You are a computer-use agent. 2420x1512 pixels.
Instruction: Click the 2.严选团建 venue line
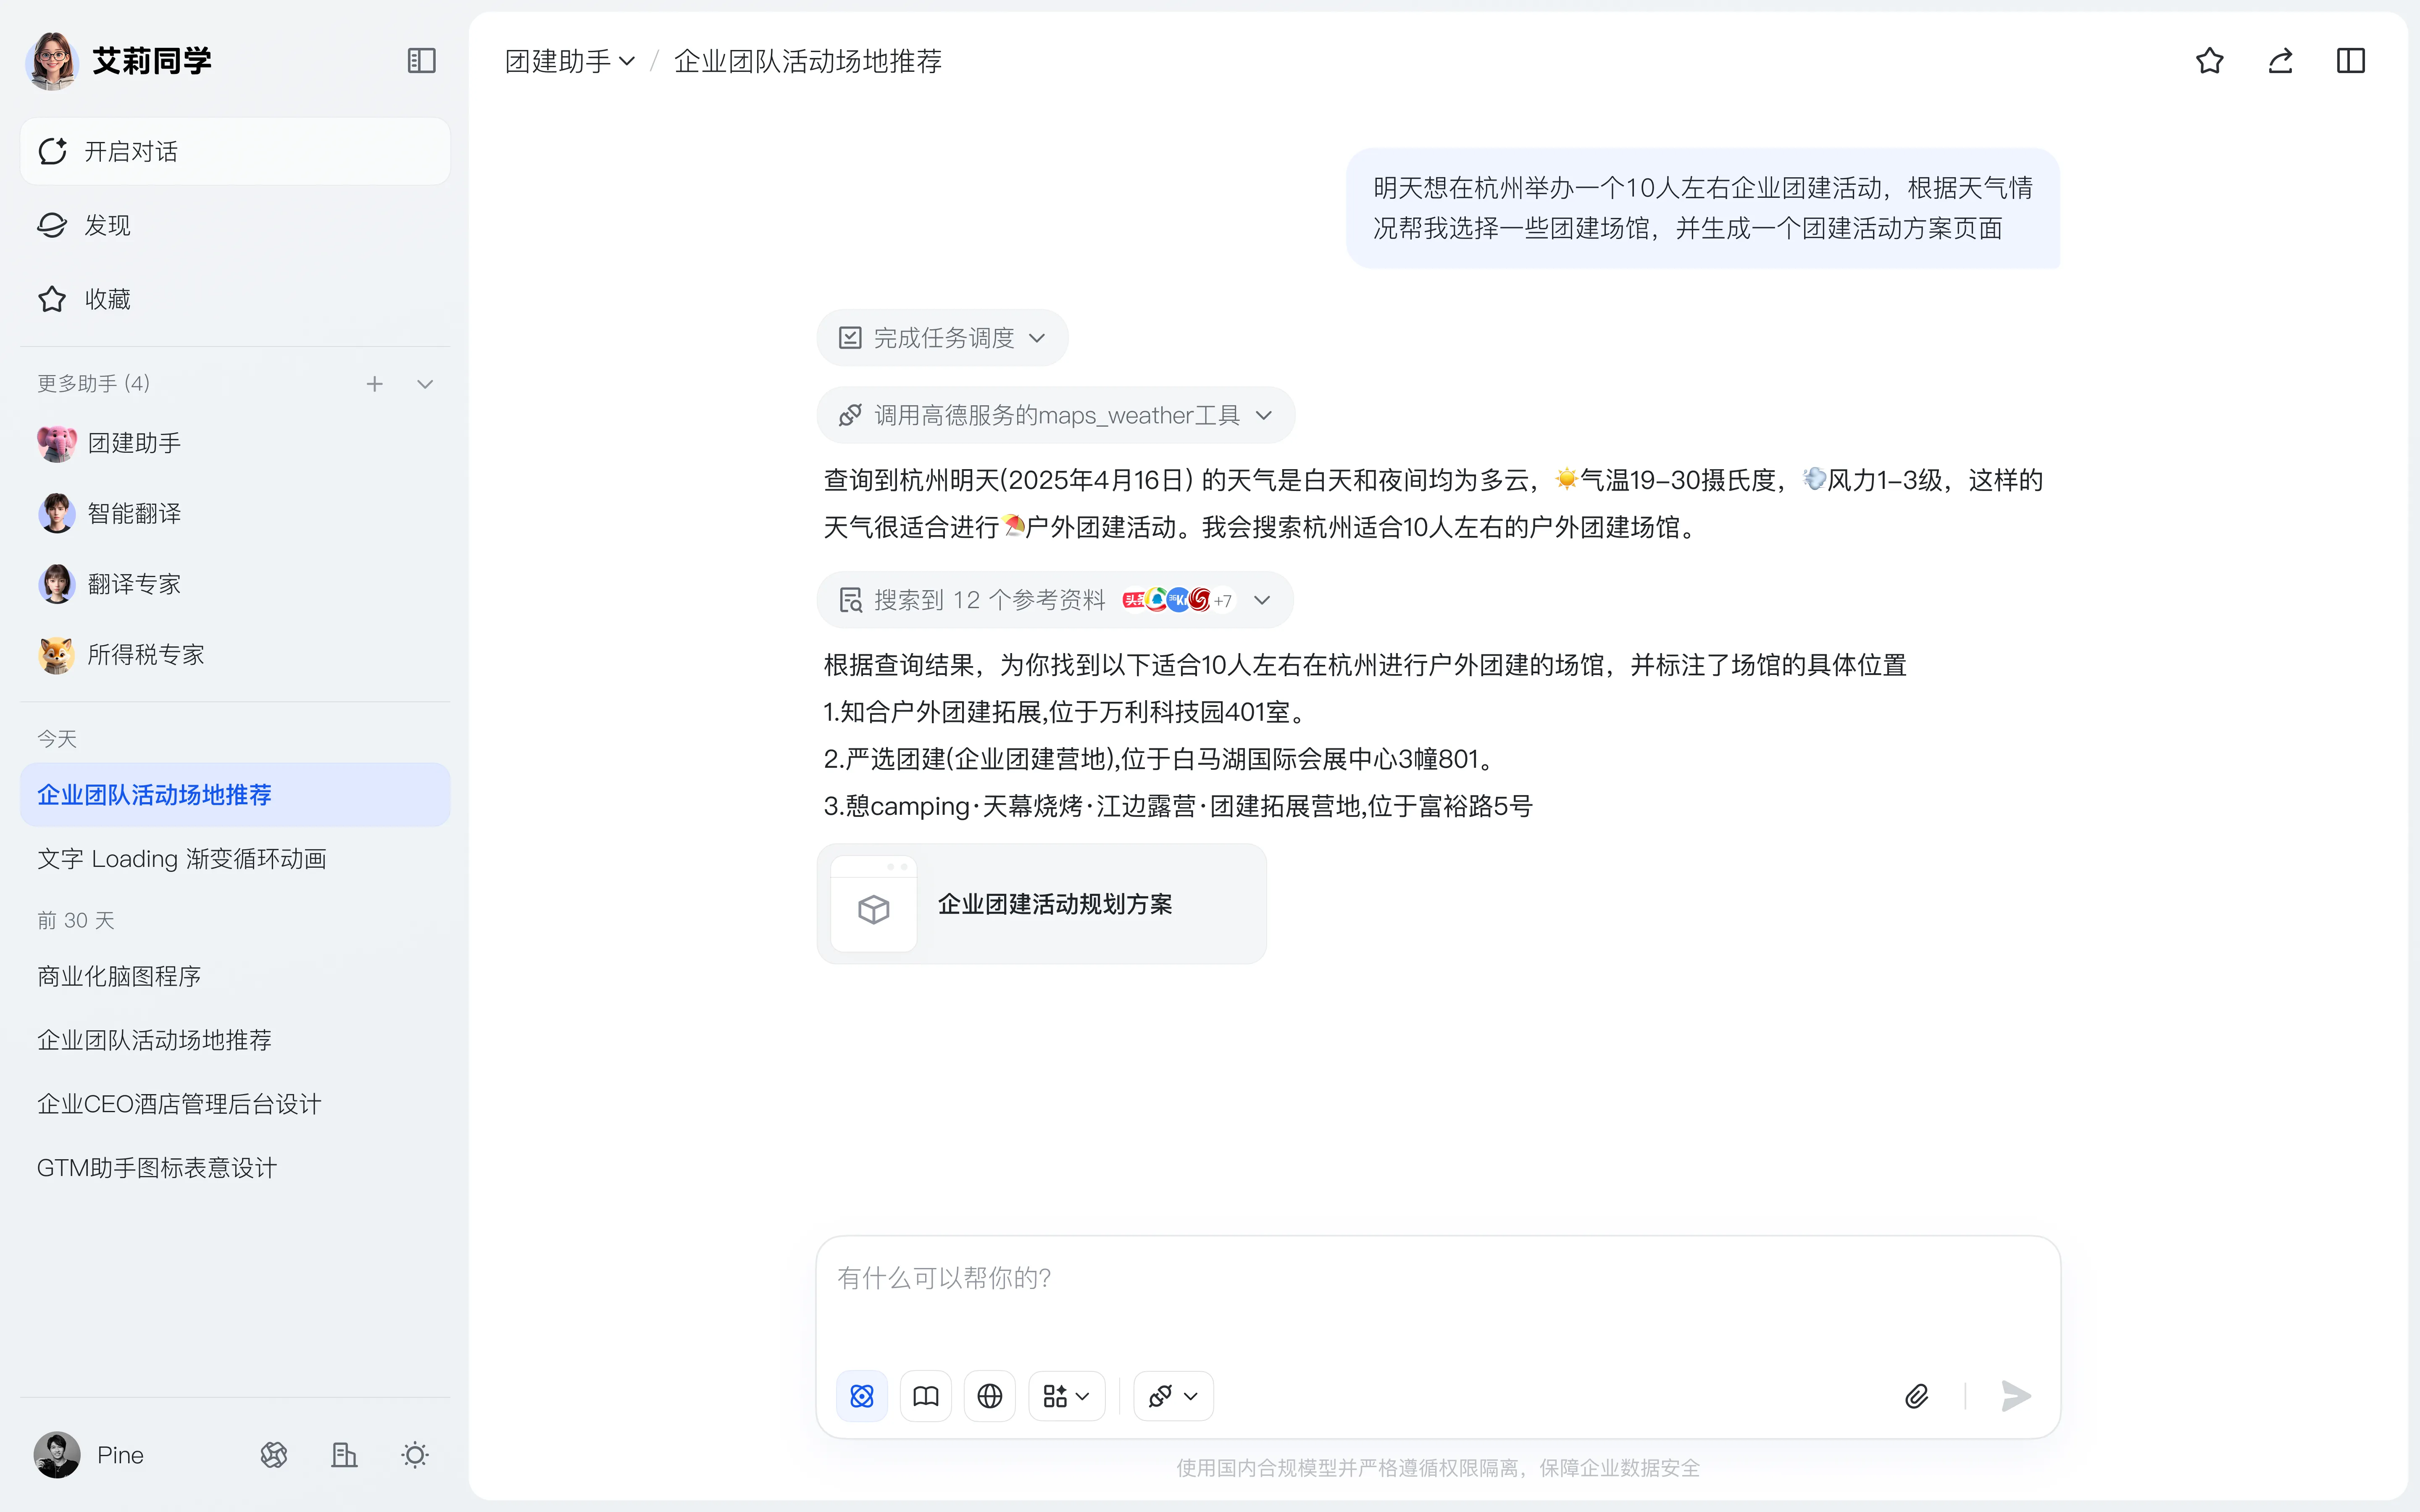point(1160,759)
